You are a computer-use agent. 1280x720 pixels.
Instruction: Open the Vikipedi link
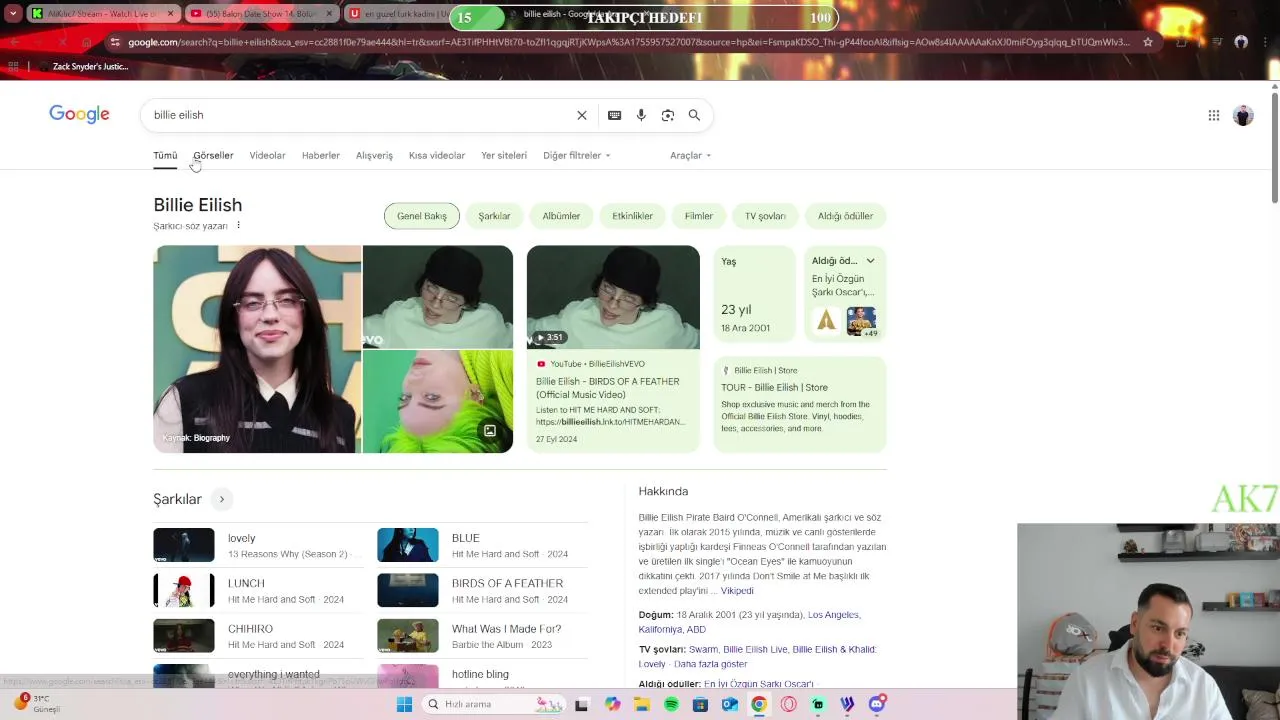(737, 591)
